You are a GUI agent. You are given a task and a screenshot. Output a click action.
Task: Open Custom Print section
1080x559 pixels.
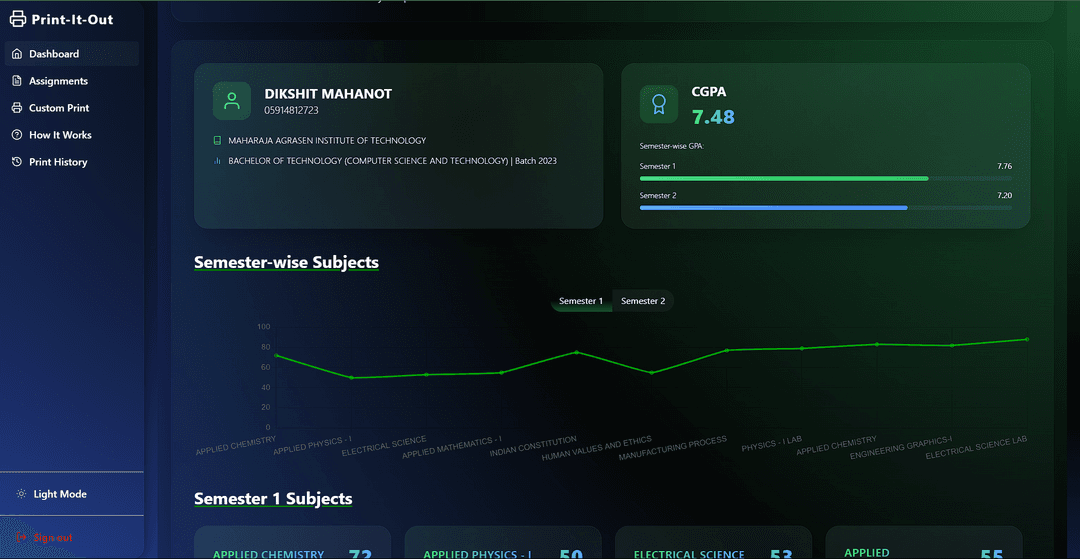[x=72, y=108]
